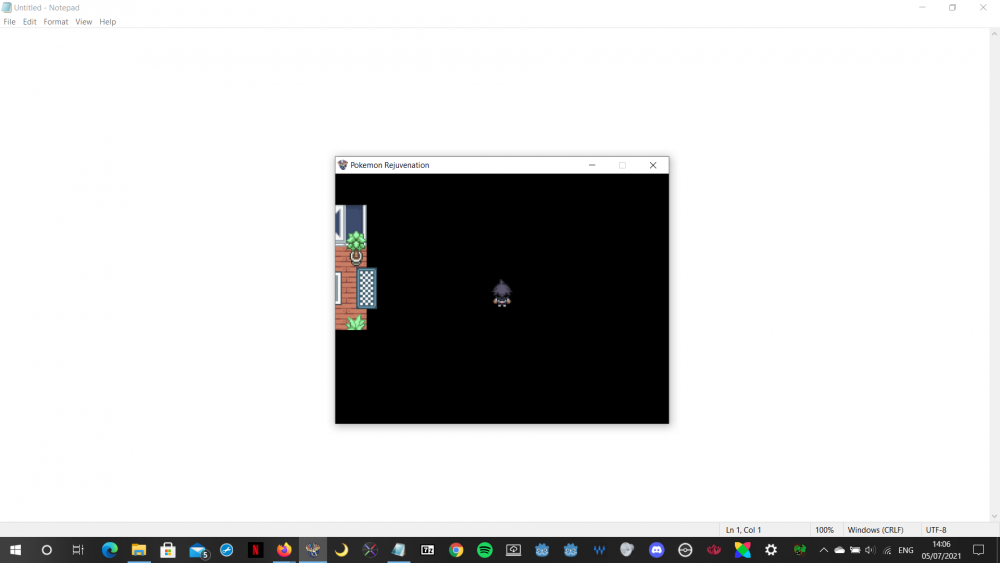The image size is (1000, 563).
Task: Minimize the Notepad window
Action: (x=922, y=8)
